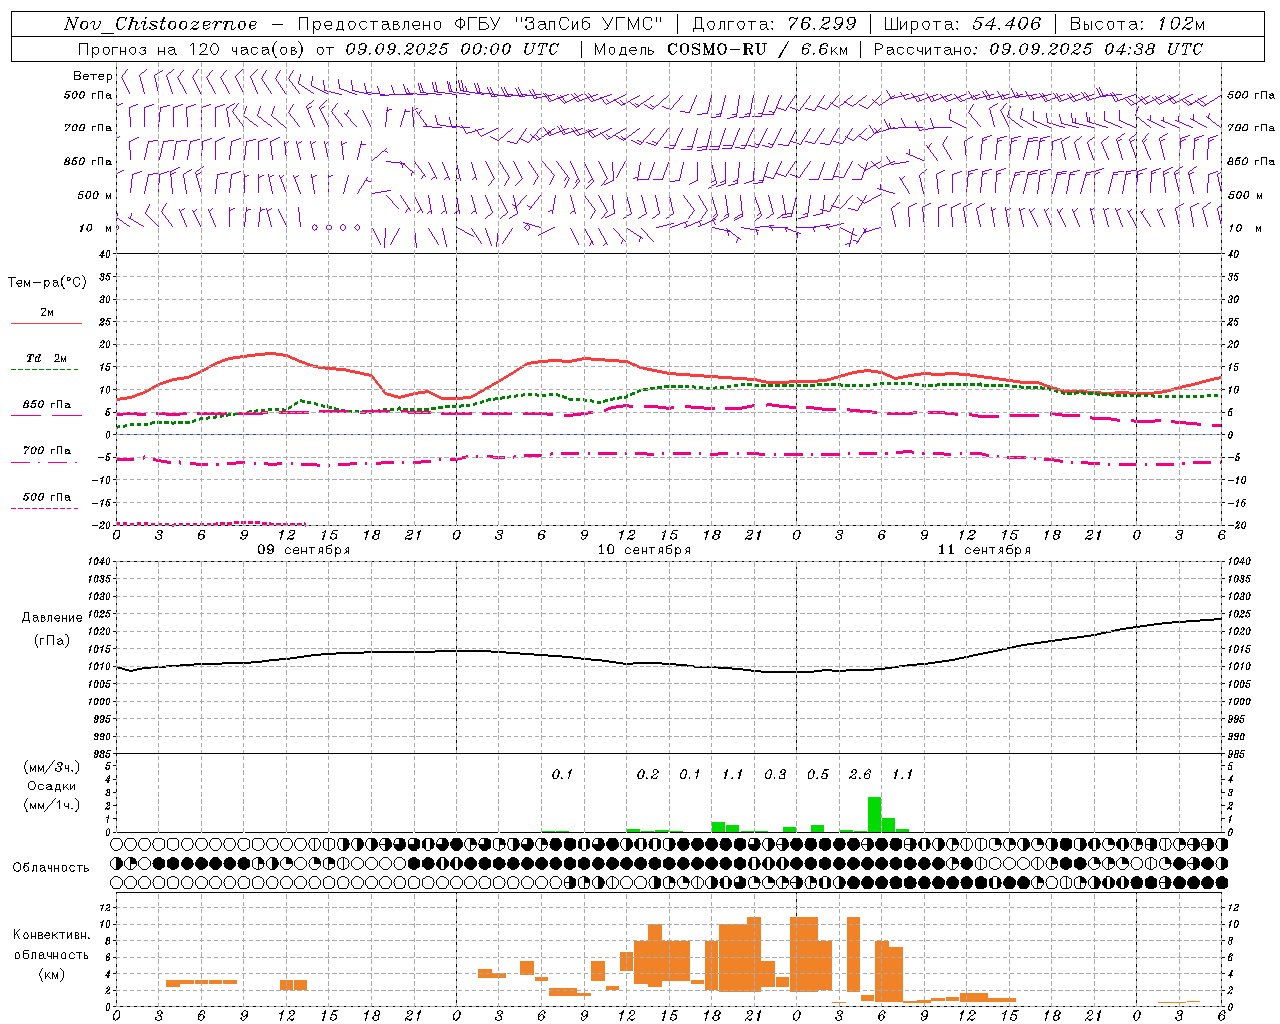Click the (мм/3ч.) precipitation unit label

pyautogui.click(x=51, y=767)
